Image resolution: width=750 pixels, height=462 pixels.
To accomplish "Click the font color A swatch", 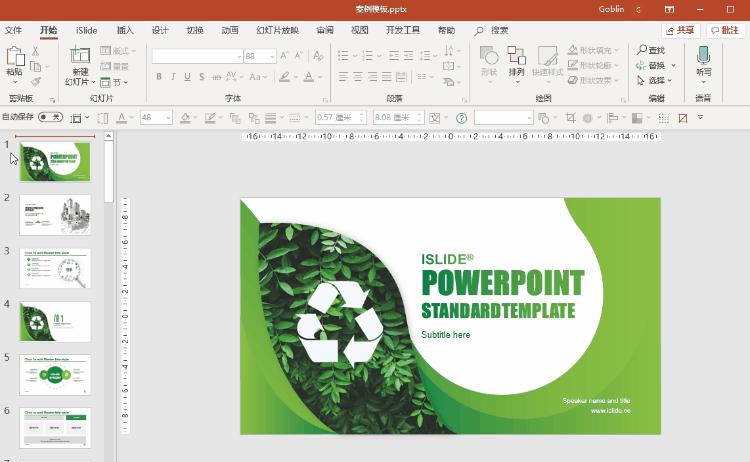I will coord(308,76).
